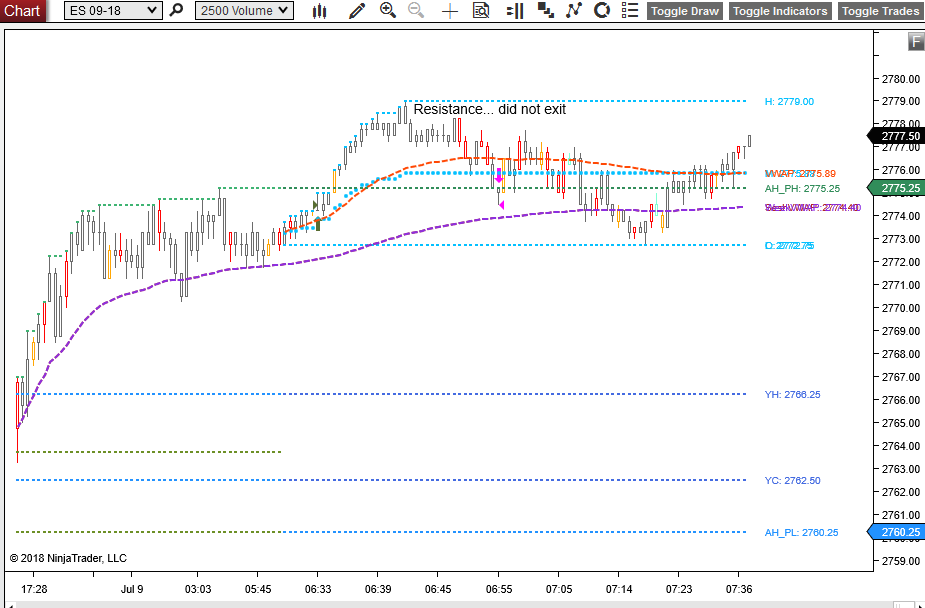
Task: Open the ES 09-18 instrument dropdown
Action: (113, 11)
